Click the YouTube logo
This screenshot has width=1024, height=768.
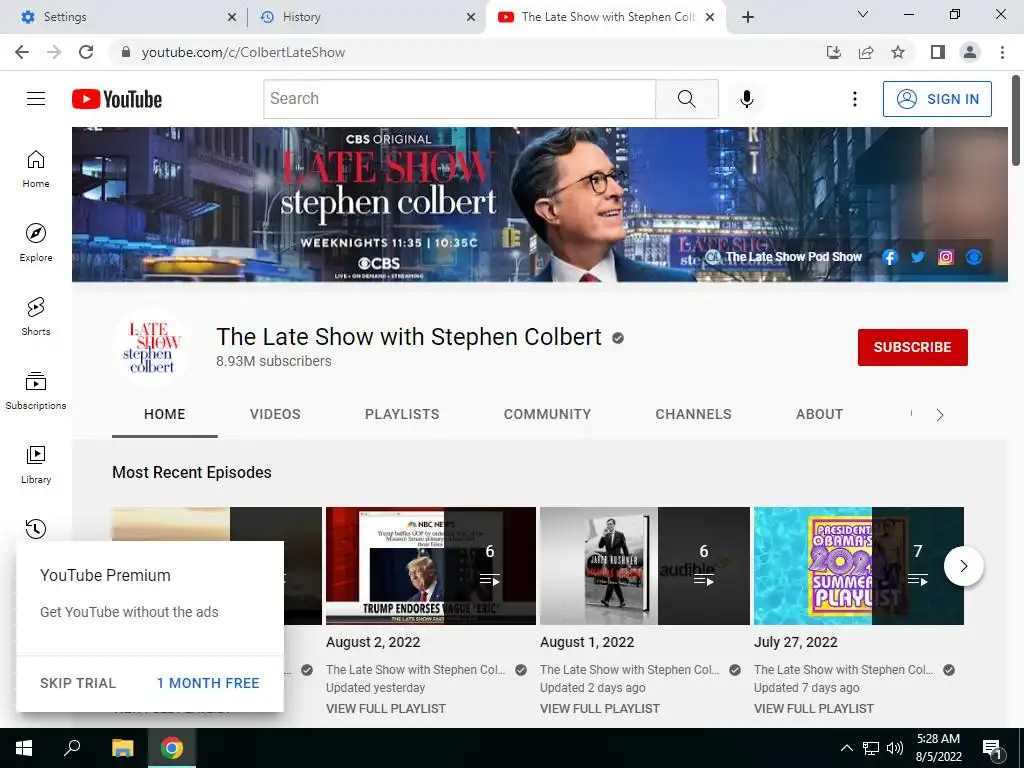[117, 99]
